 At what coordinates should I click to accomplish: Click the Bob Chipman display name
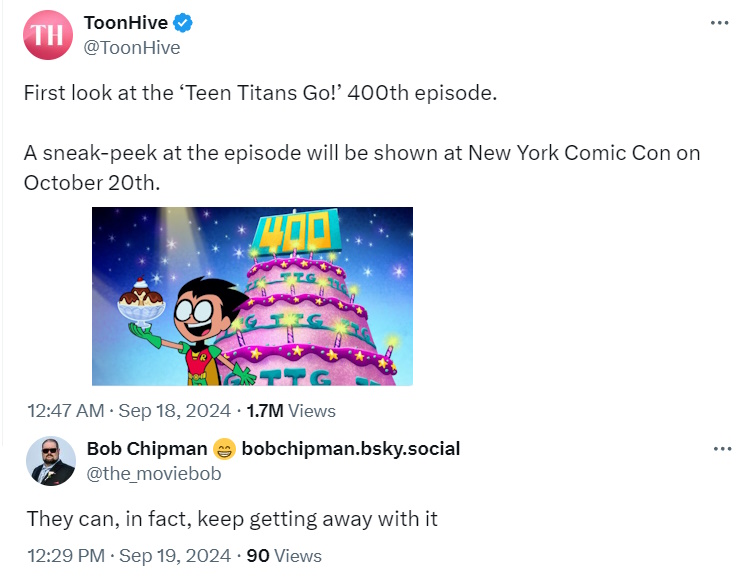(147, 449)
